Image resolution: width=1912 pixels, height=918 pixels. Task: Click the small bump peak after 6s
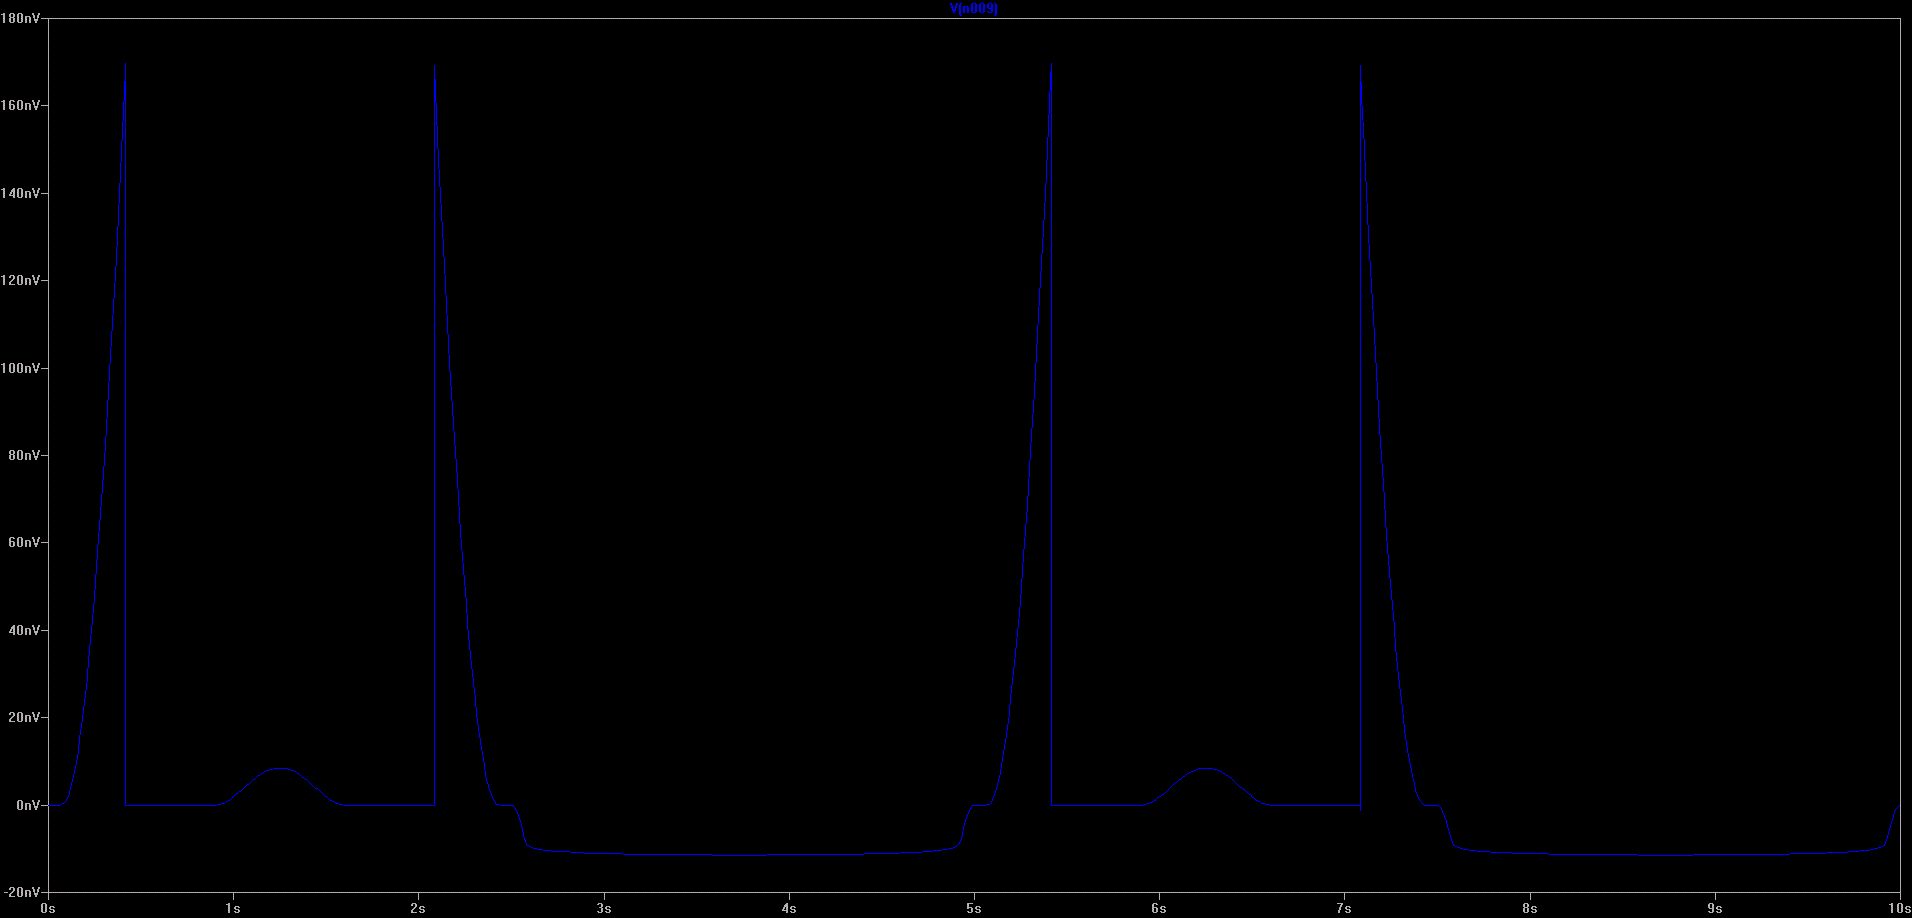click(1207, 769)
